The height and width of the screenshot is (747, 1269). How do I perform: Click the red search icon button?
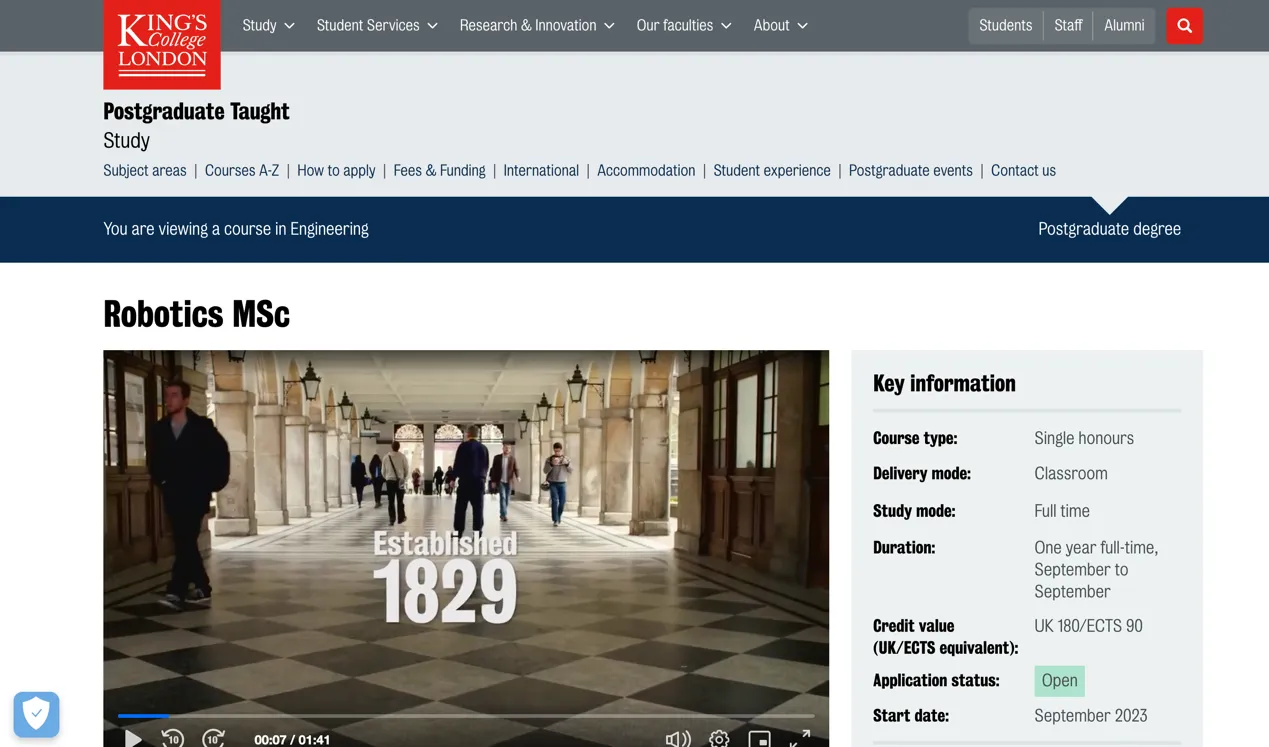[1184, 26]
